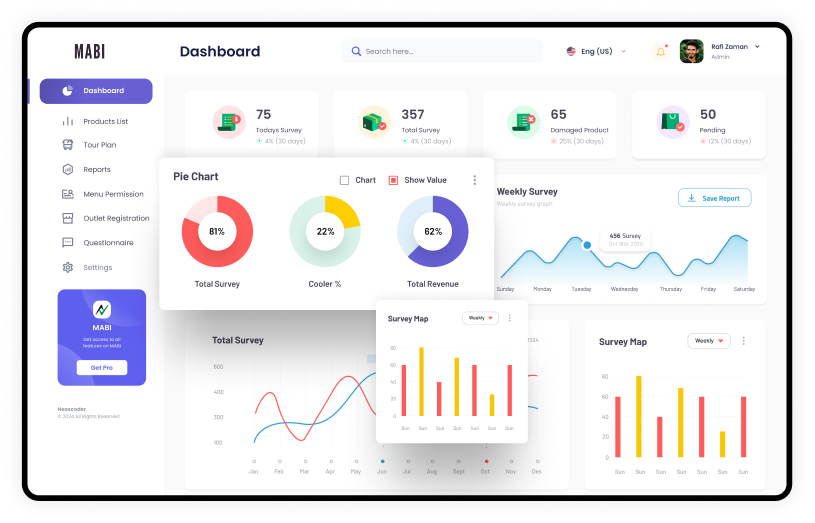Select Dashboard in the sidebar menu

click(96, 91)
